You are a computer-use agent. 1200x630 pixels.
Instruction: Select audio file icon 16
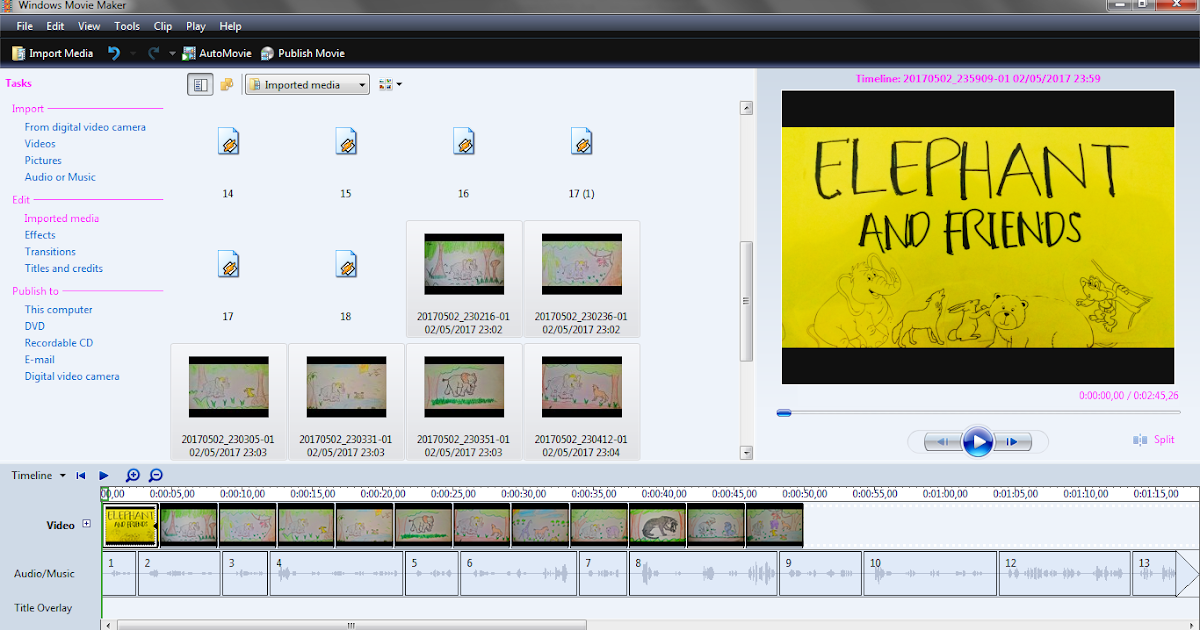point(463,141)
